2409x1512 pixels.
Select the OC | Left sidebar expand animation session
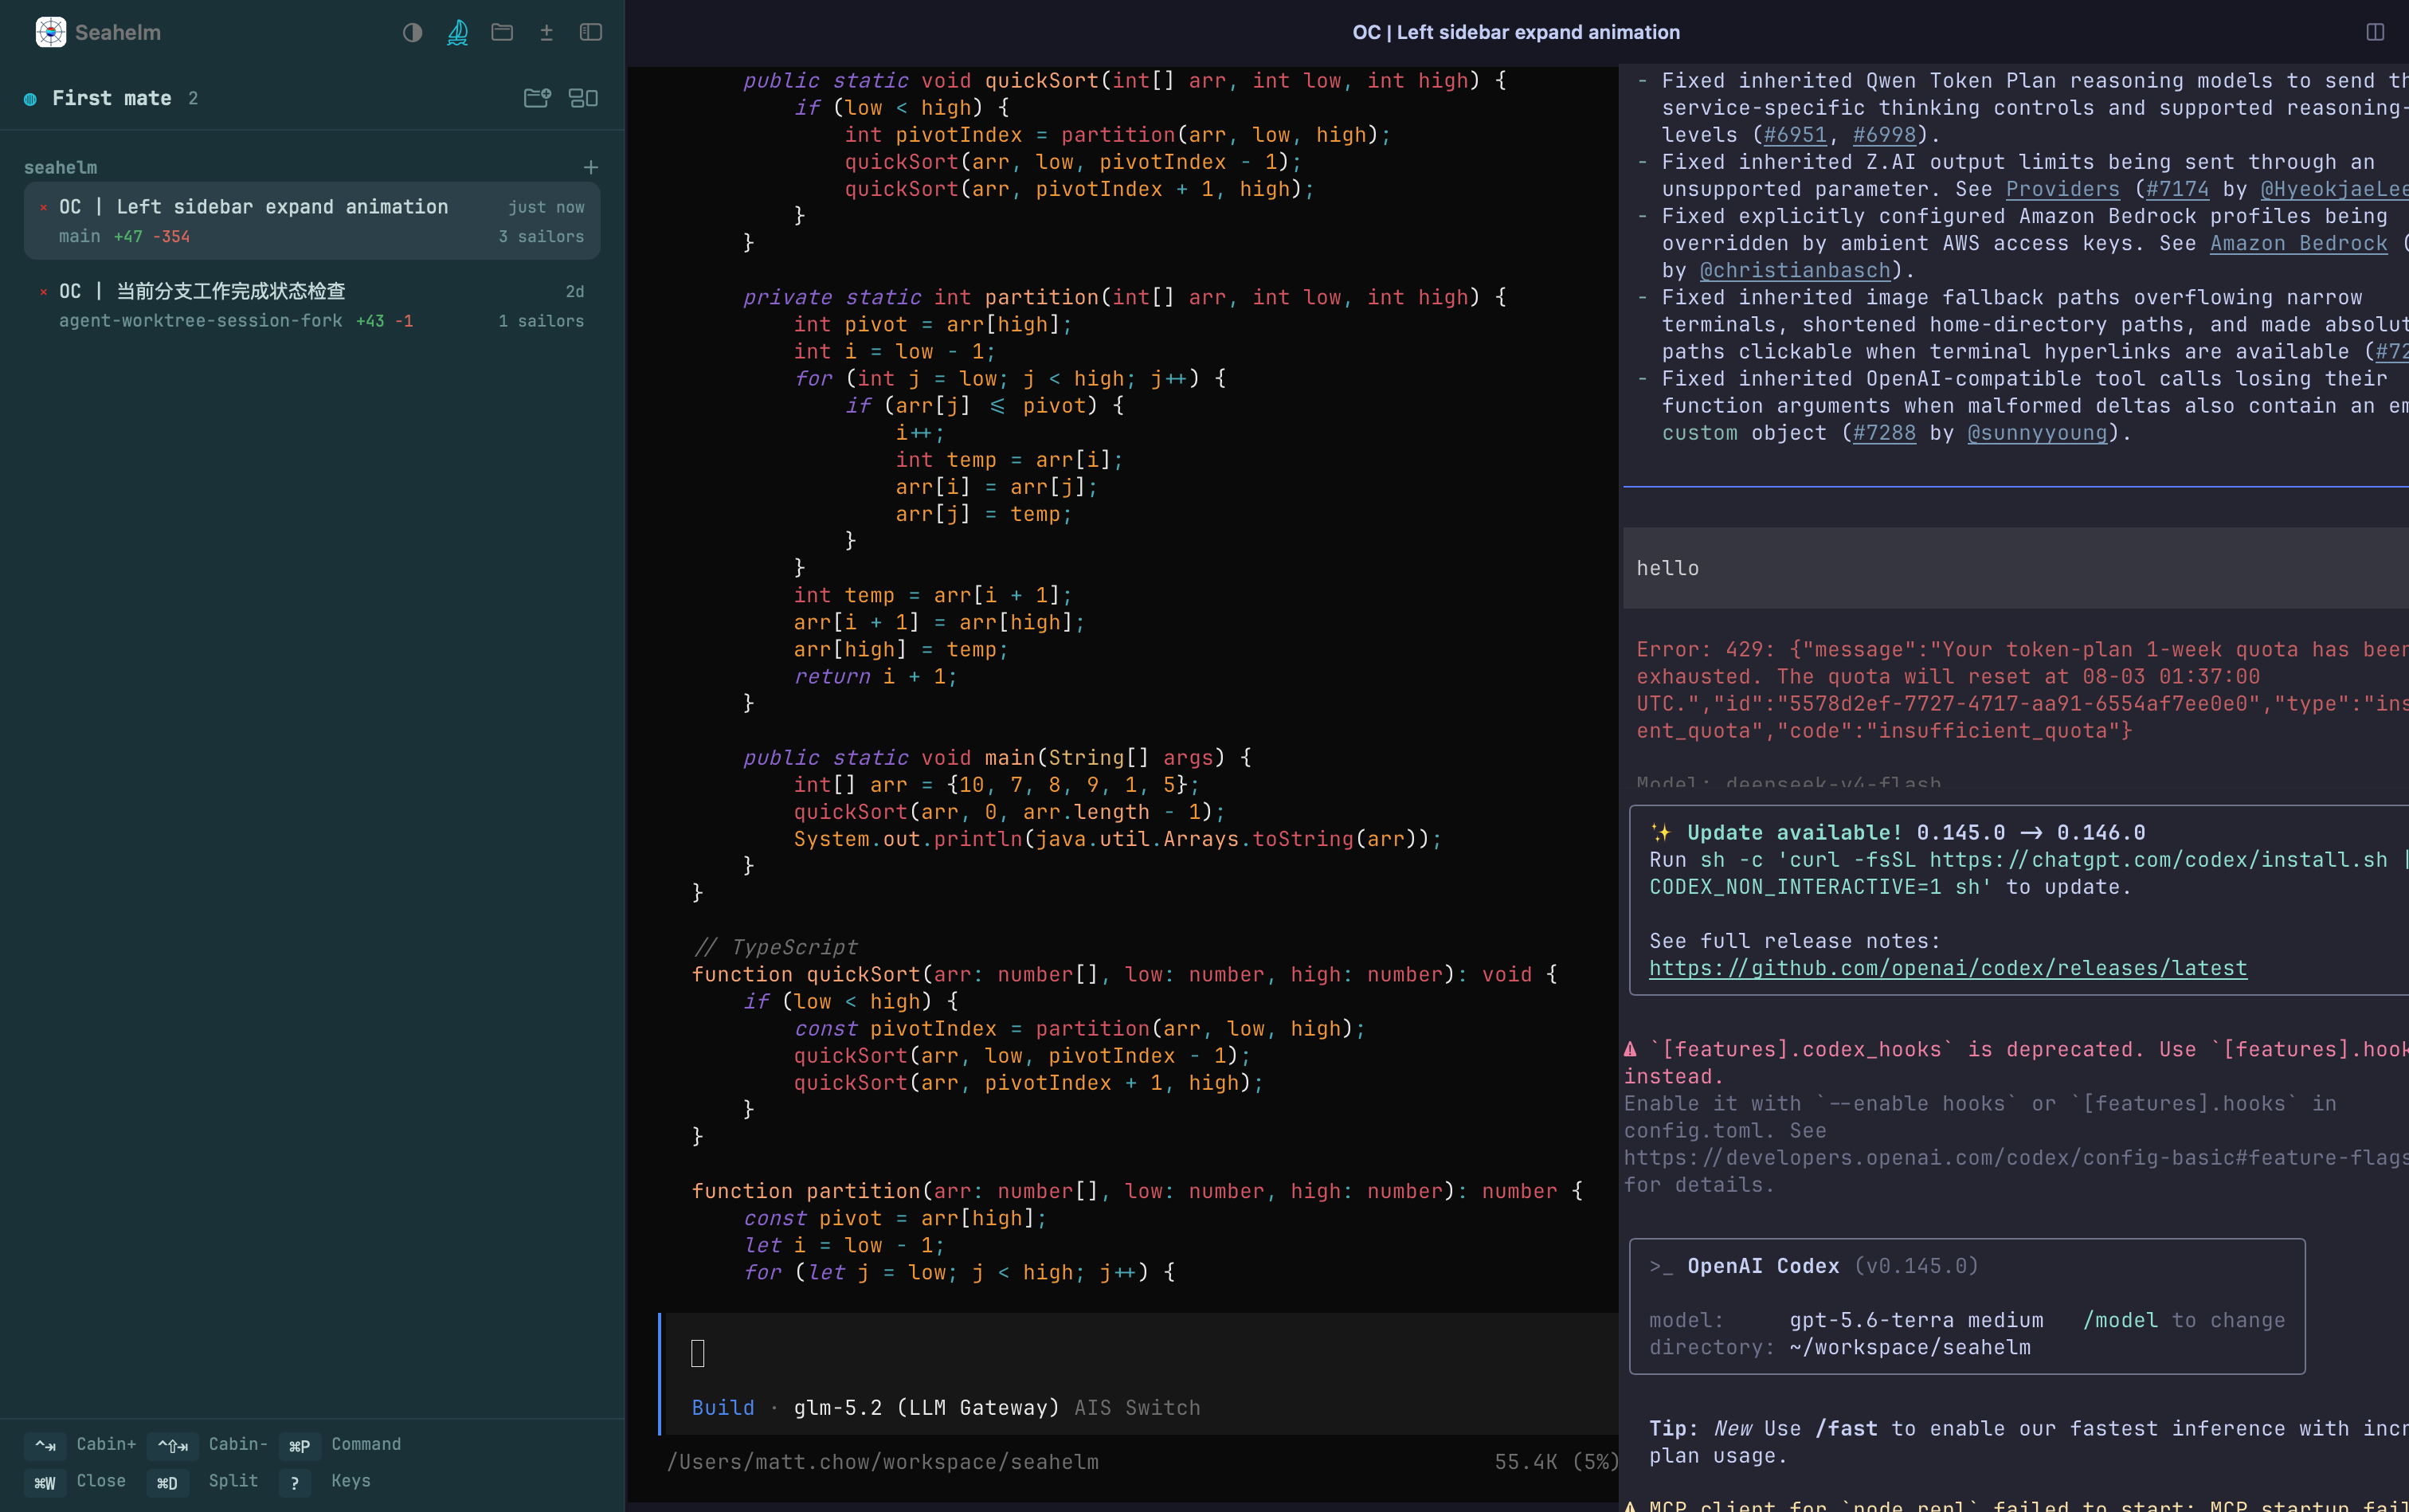pyautogui.click(x=312, y=221)
